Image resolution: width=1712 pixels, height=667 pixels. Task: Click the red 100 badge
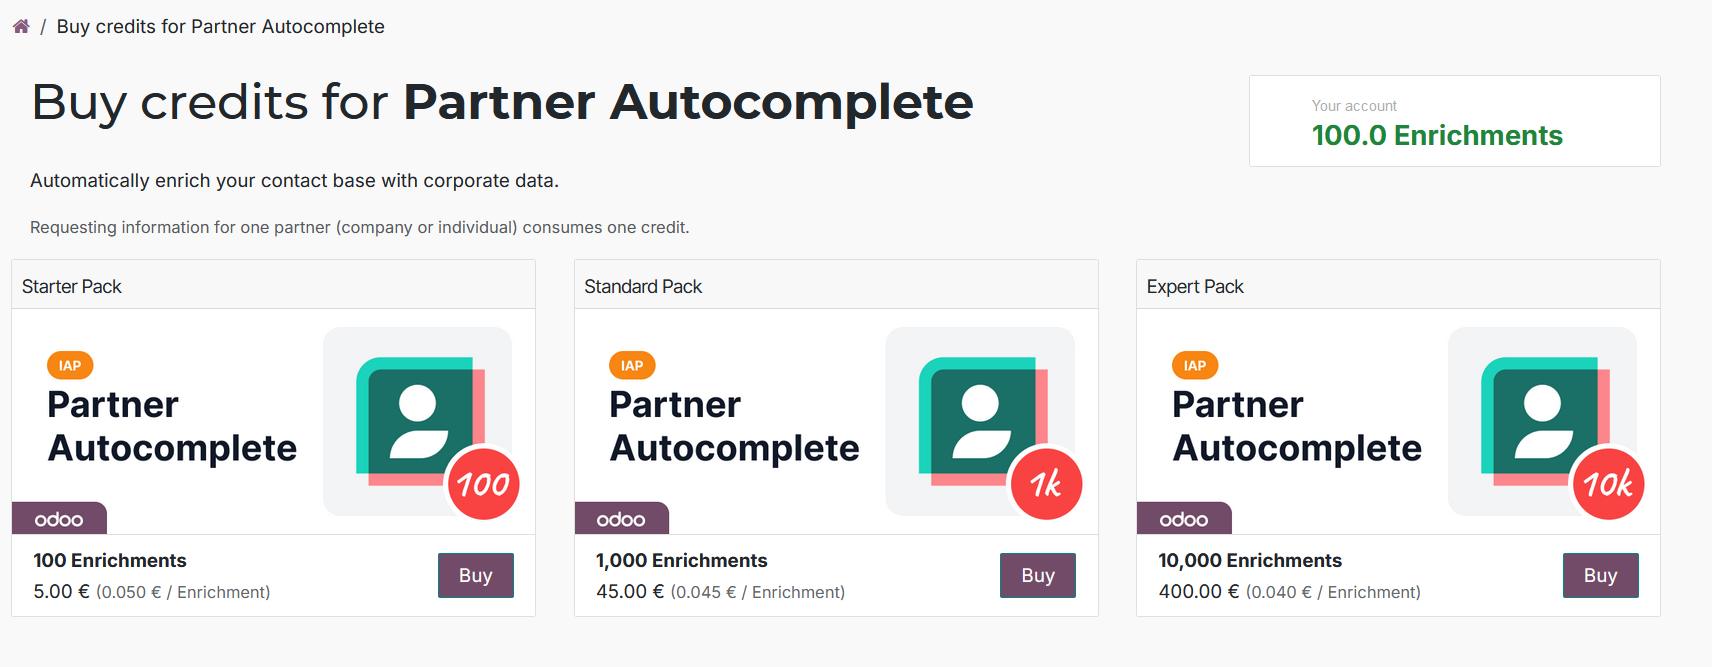[483, 484]
